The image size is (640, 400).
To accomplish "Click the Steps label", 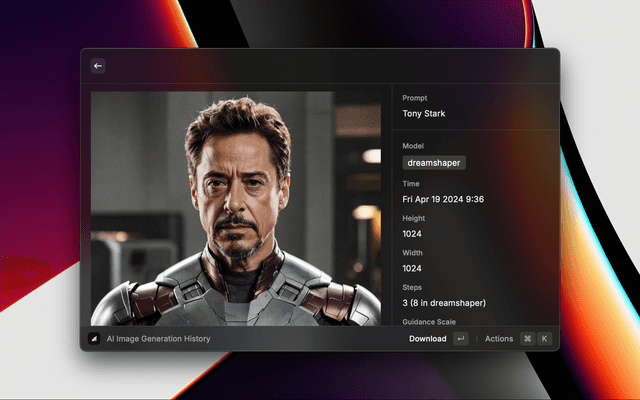I will [x=412, y=287].
